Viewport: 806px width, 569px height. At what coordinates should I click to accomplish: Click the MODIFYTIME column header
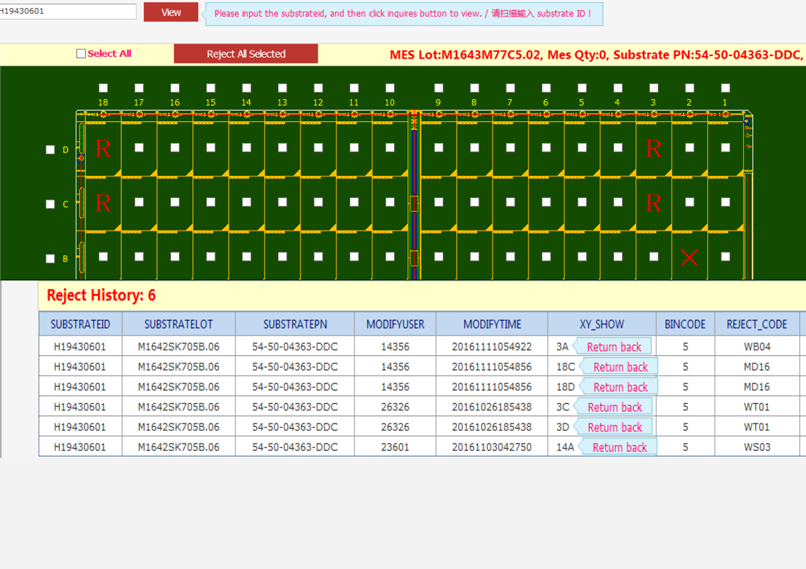coord(492,324)
